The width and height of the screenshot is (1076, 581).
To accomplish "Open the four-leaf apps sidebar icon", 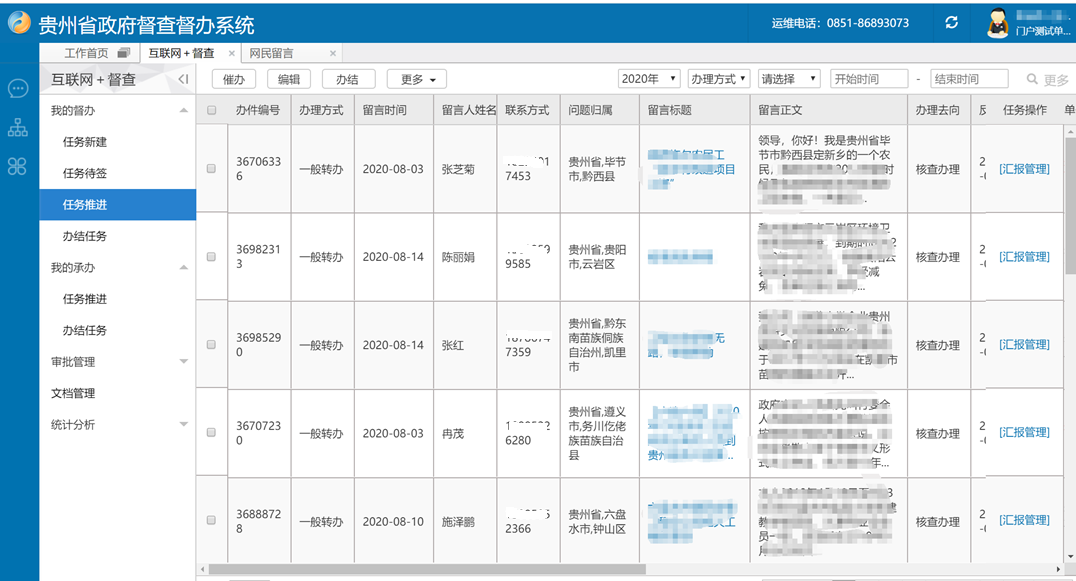I will click(x=18, y=166).
